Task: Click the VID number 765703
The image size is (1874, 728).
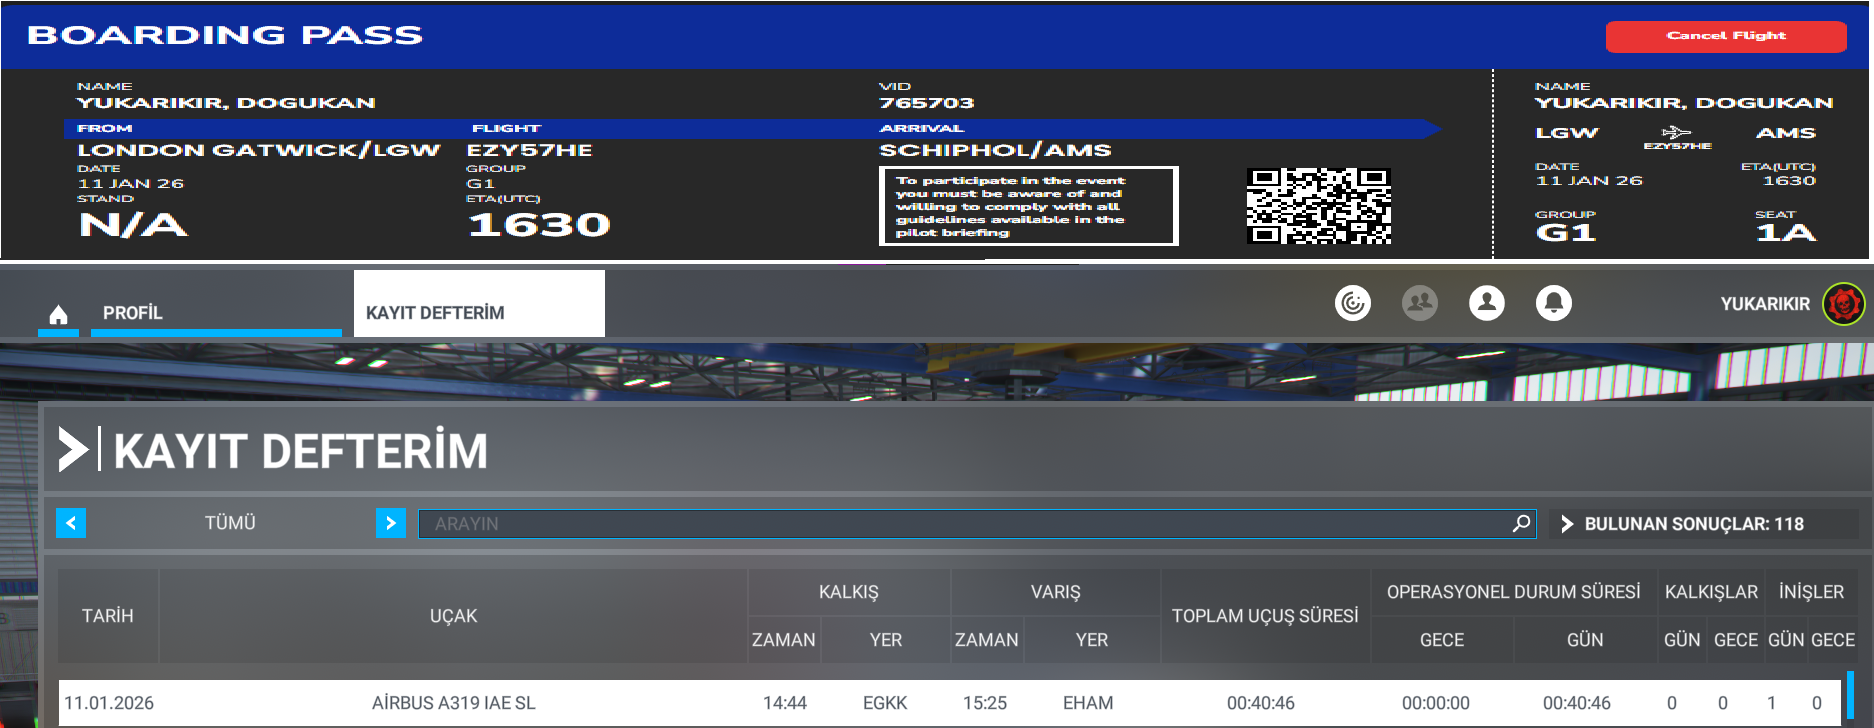Action: point(926,103)
